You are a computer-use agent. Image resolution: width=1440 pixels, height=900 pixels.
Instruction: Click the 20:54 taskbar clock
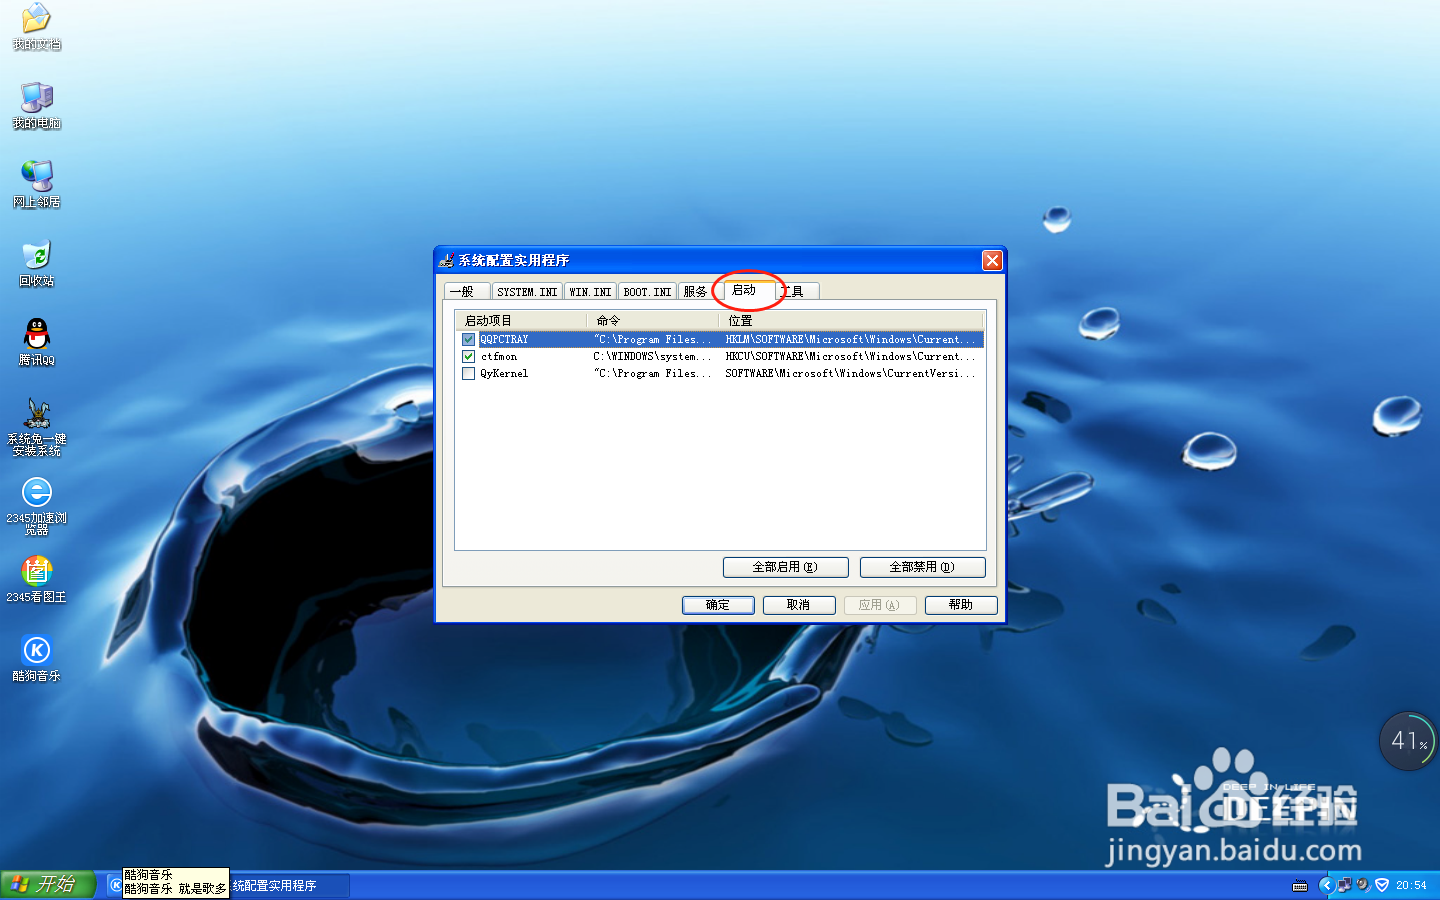coord(1411,885)
